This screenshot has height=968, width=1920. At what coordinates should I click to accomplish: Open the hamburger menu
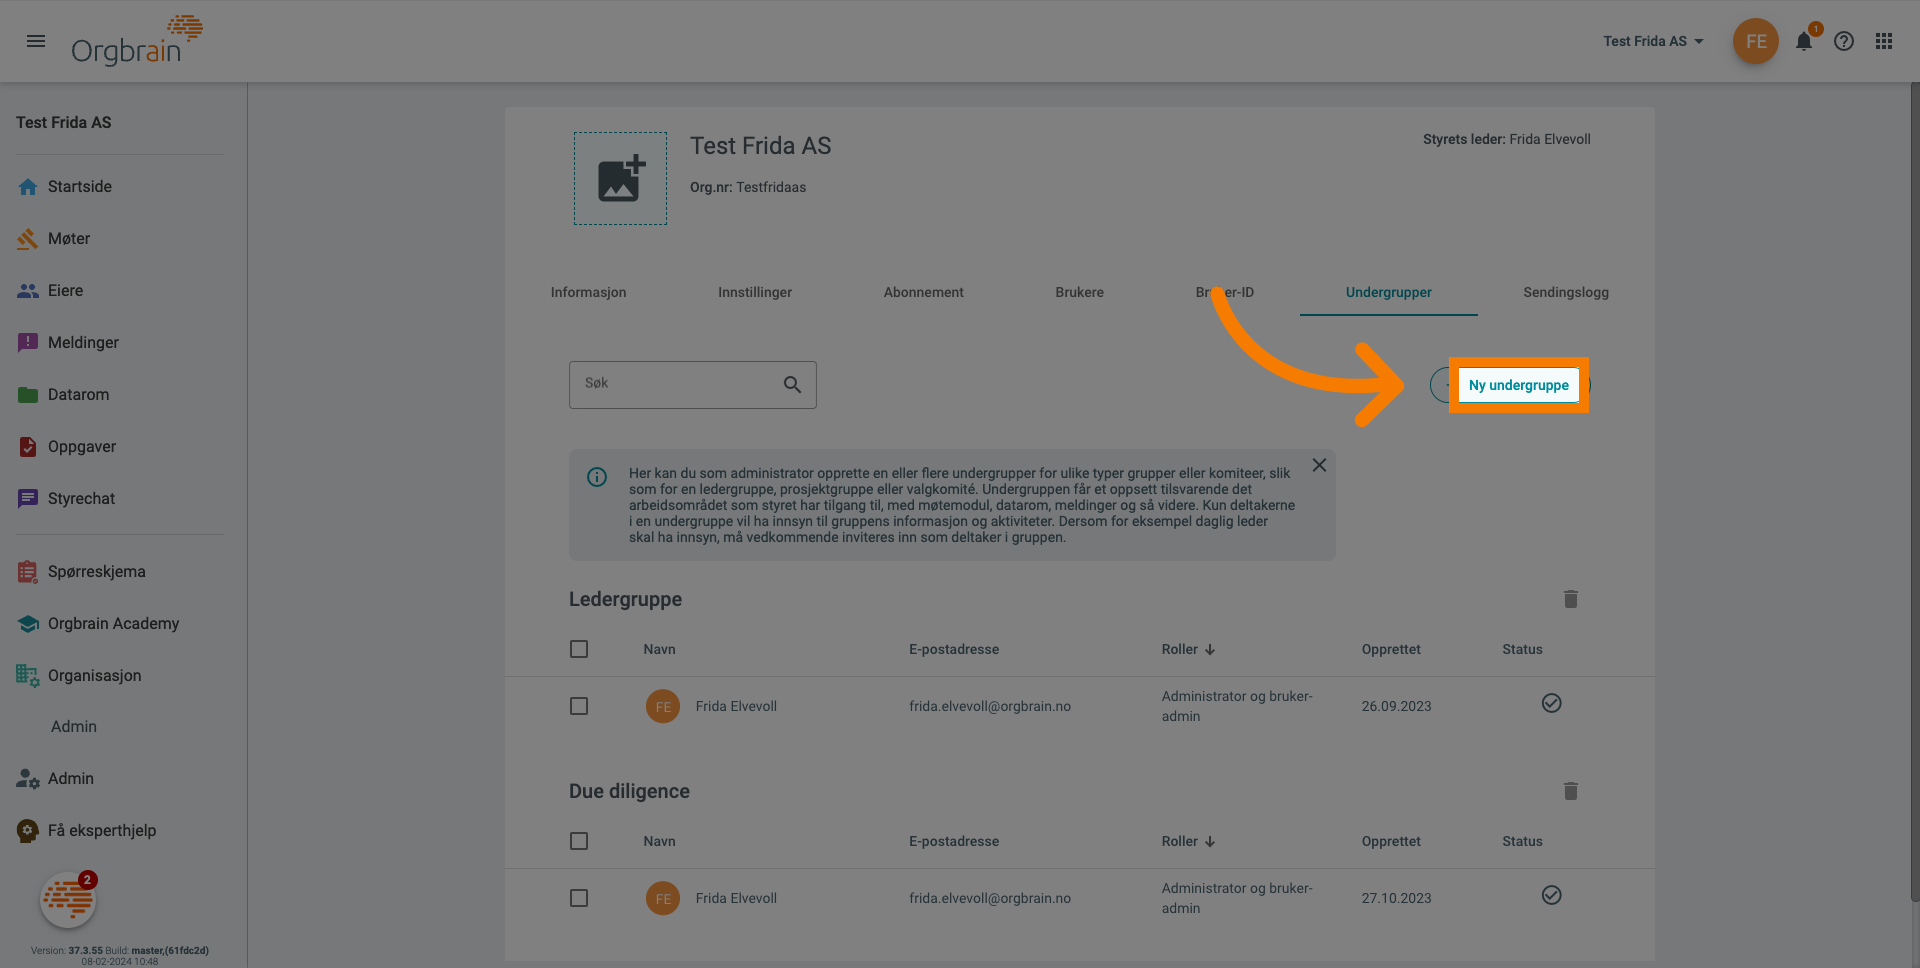36,41
